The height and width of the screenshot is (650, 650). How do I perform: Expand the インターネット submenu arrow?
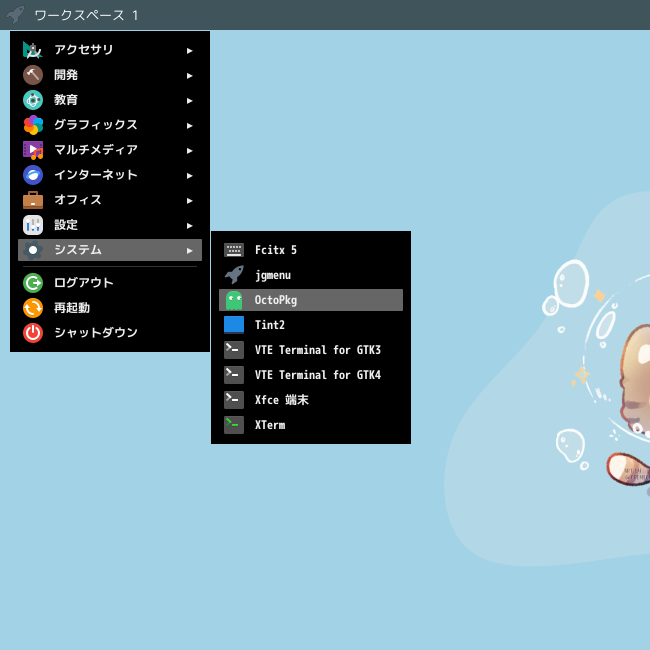pos(189,176)
